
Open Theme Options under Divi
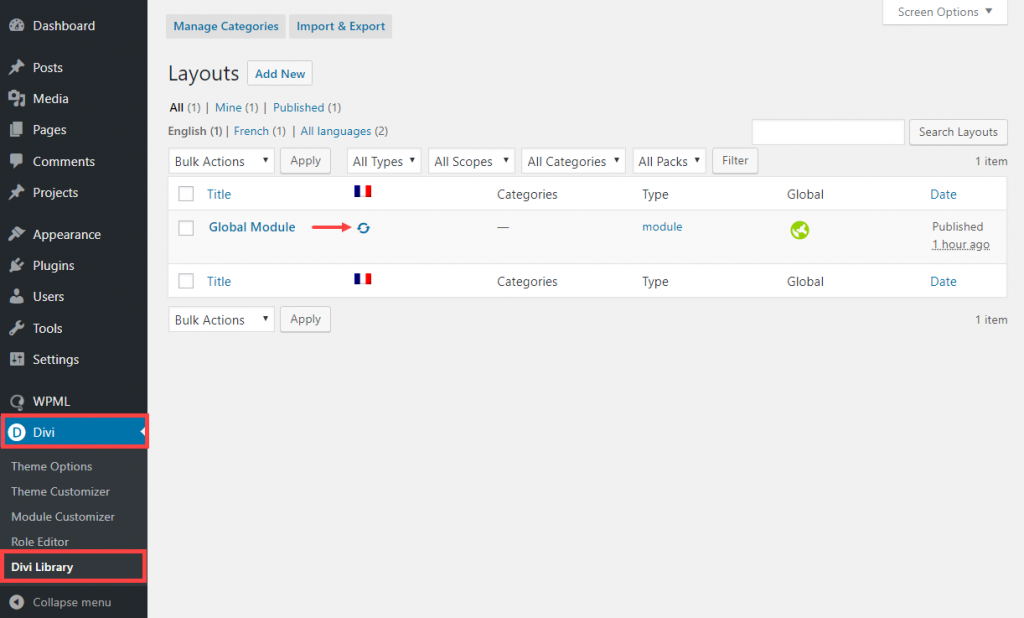(52, 466)
